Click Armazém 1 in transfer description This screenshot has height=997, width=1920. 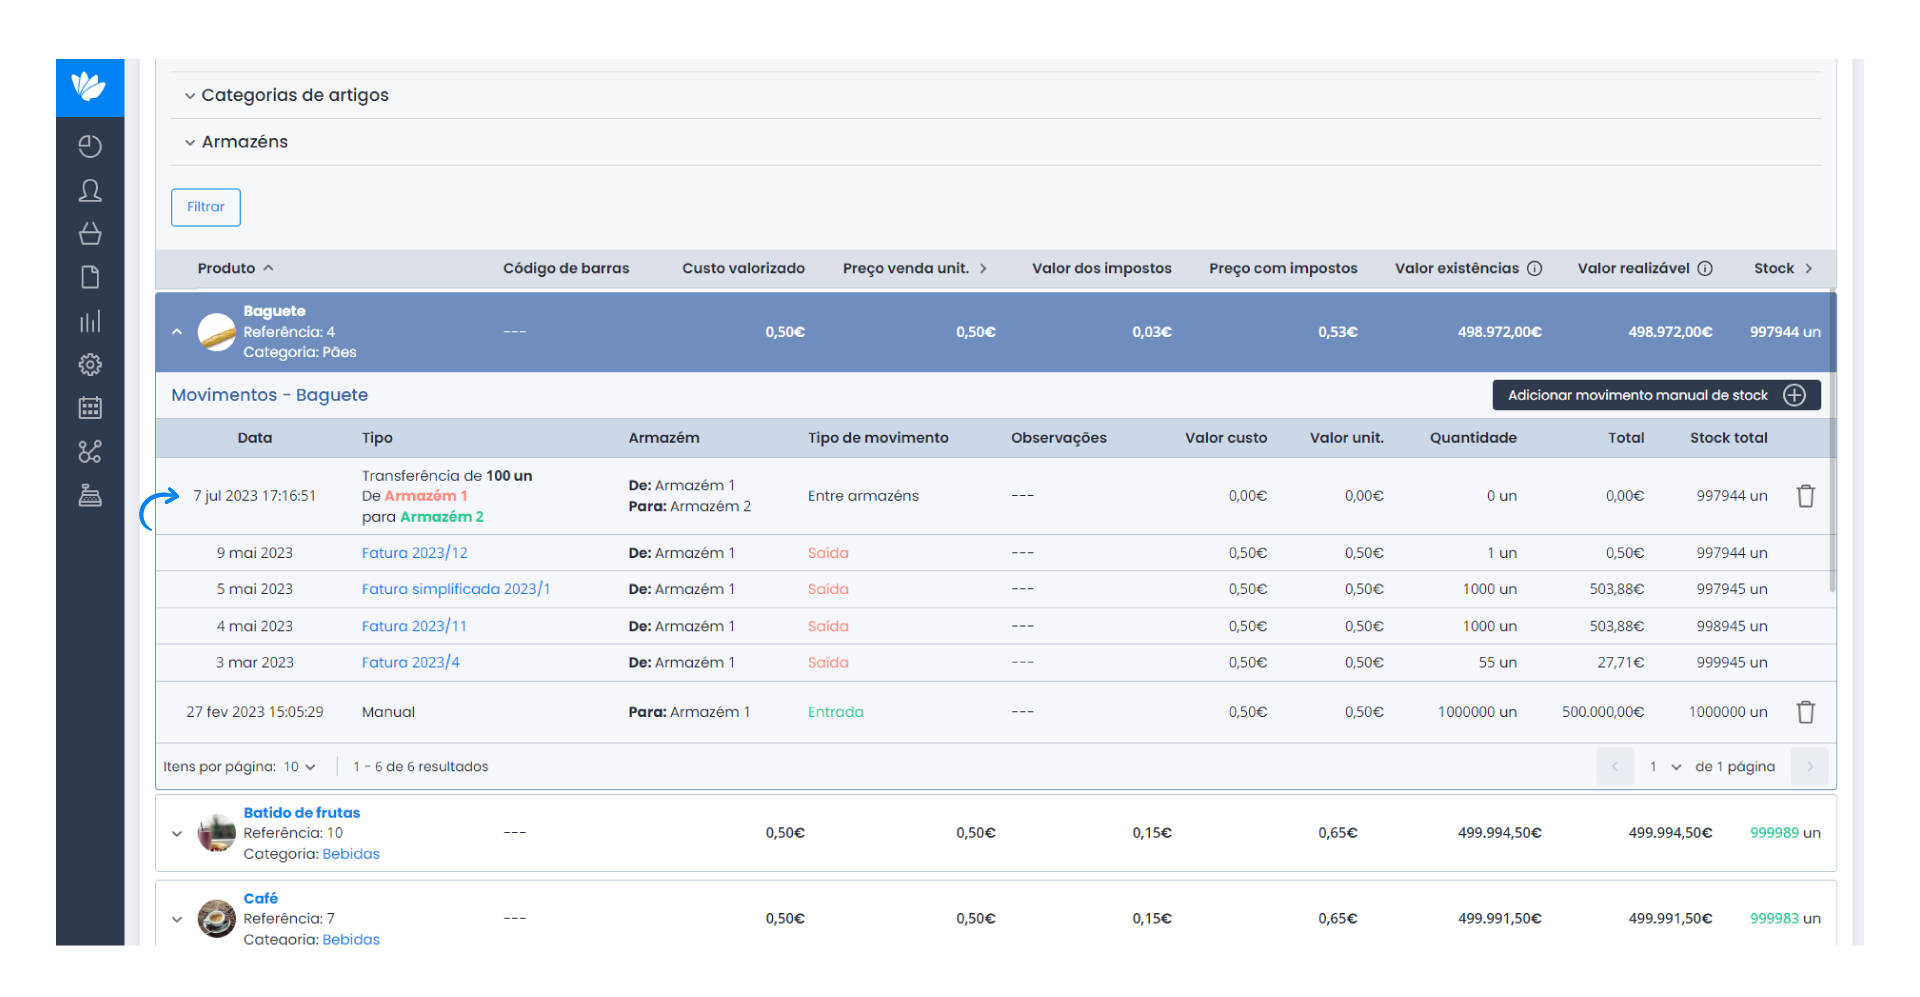pos(426,496)
